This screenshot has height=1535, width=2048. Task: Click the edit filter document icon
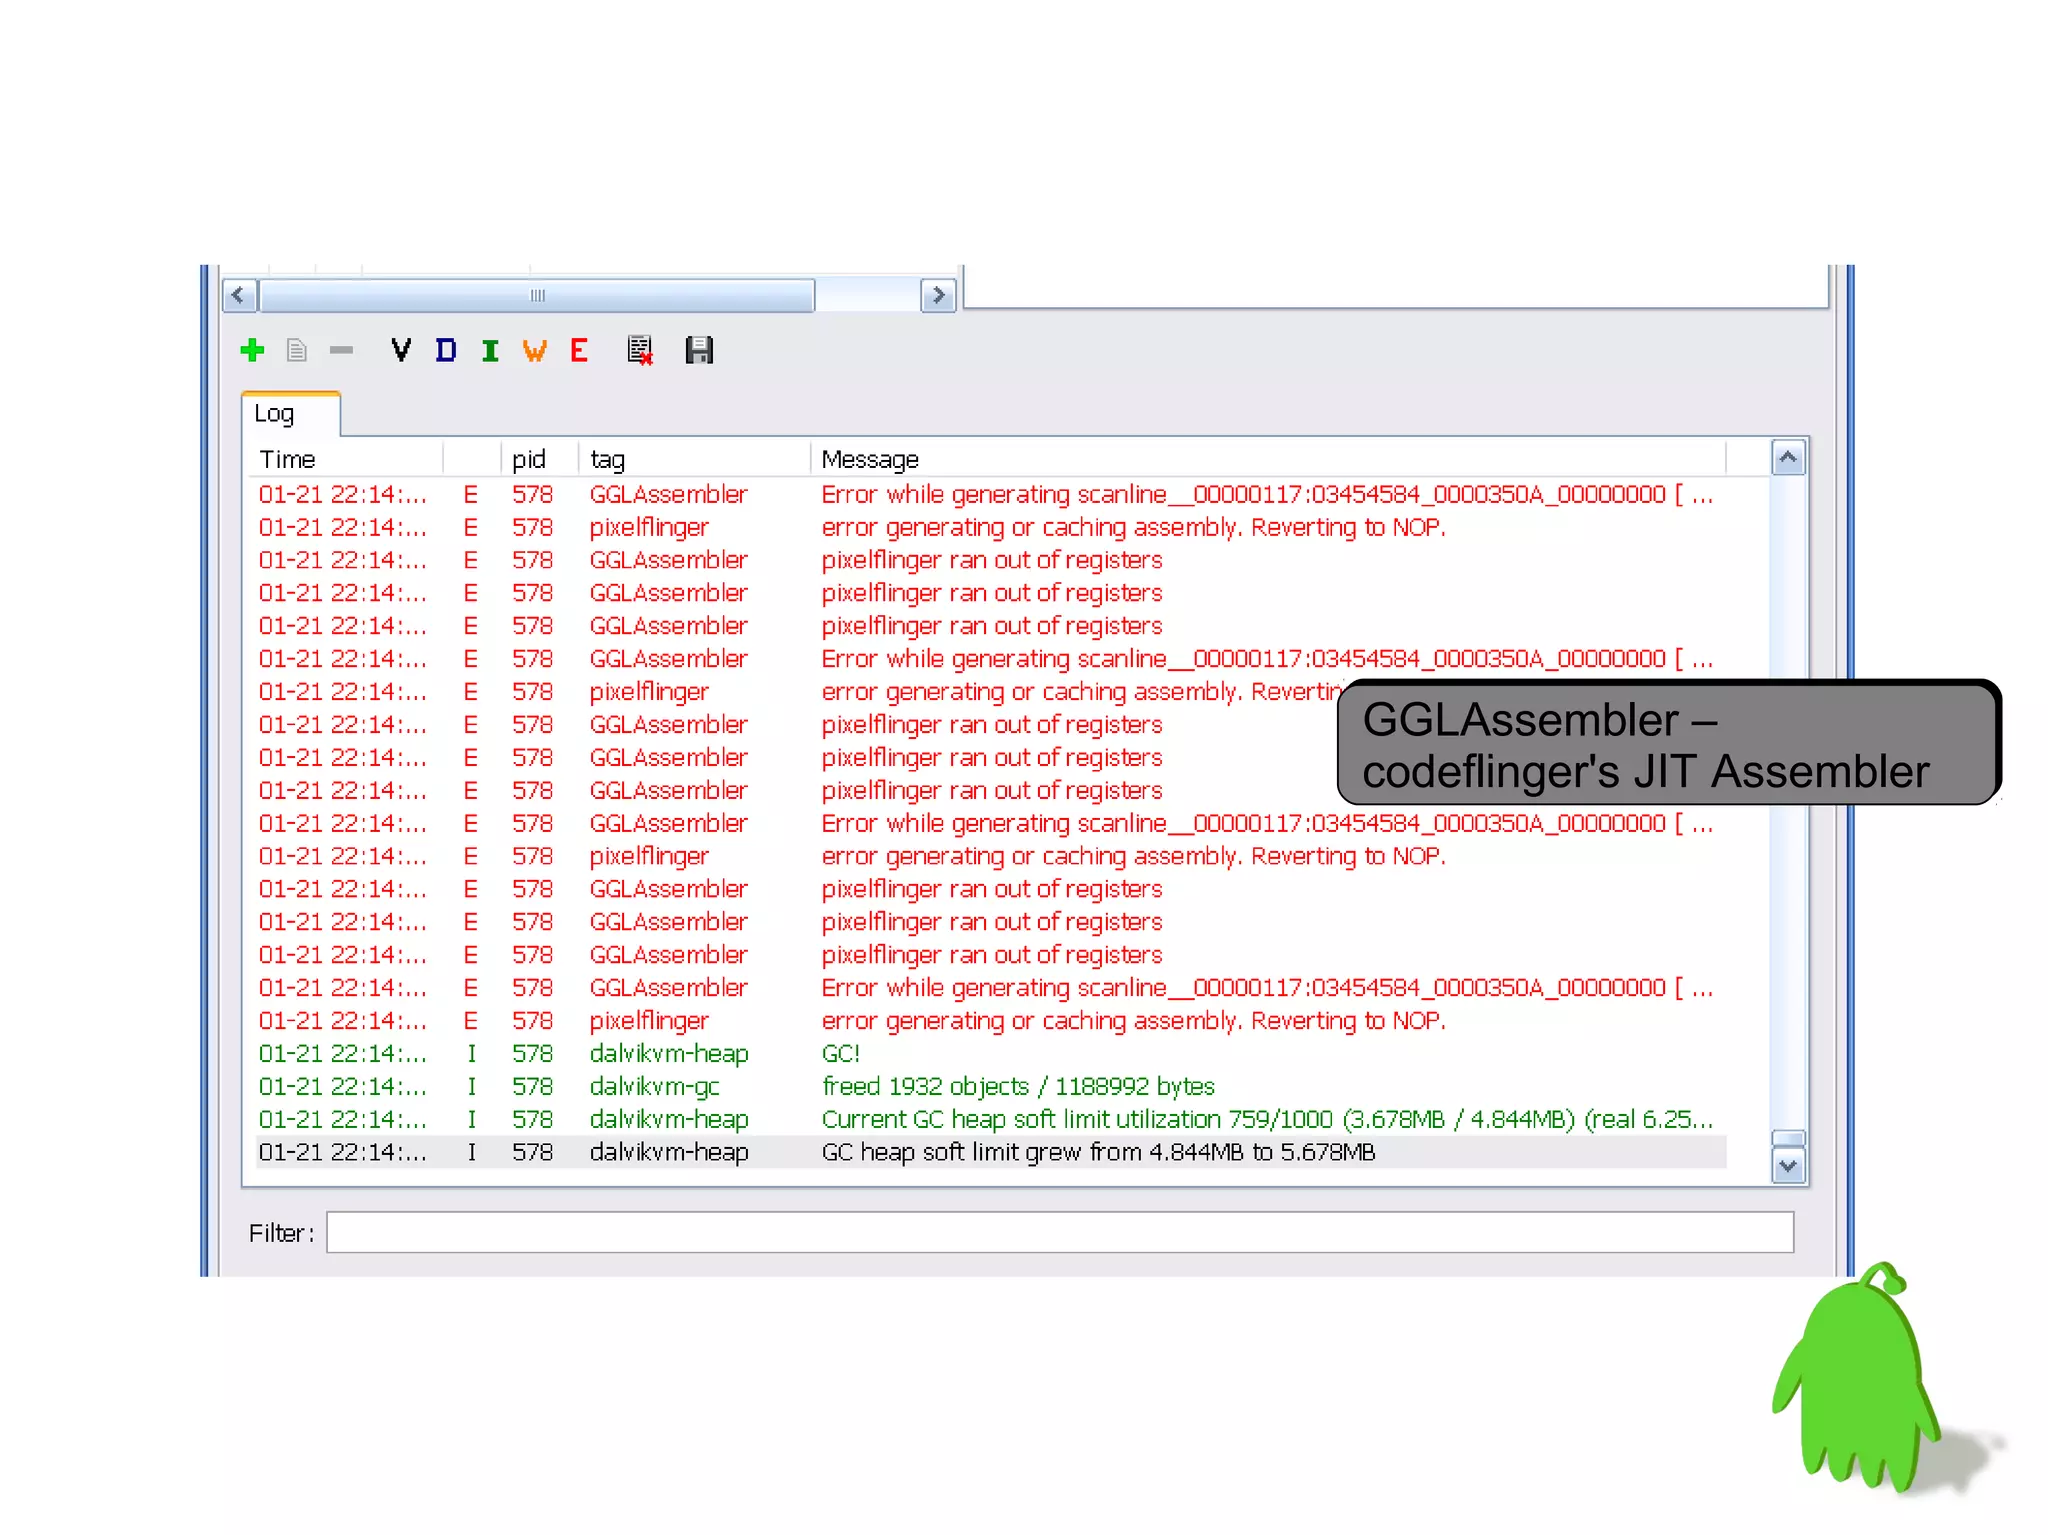tap(296, 350)
